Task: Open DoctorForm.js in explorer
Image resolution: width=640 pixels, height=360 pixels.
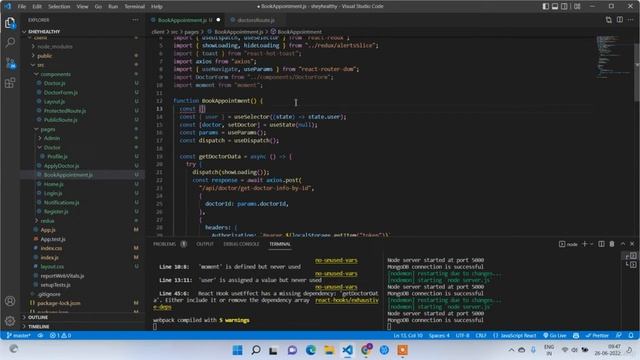Action: pos(61,93)
